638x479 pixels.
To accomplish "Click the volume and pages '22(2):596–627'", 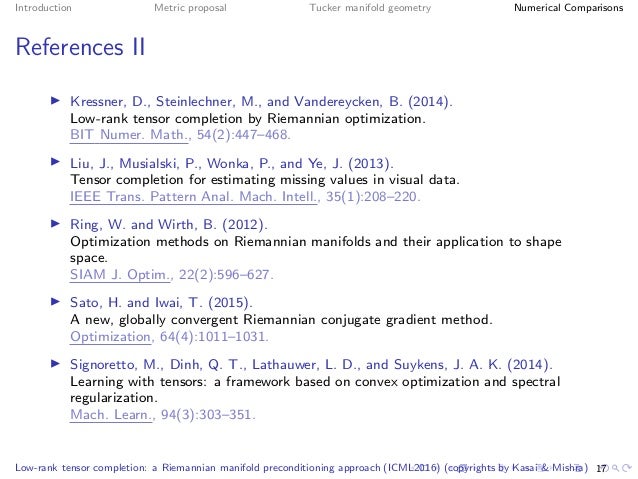I will coord(226,275).
